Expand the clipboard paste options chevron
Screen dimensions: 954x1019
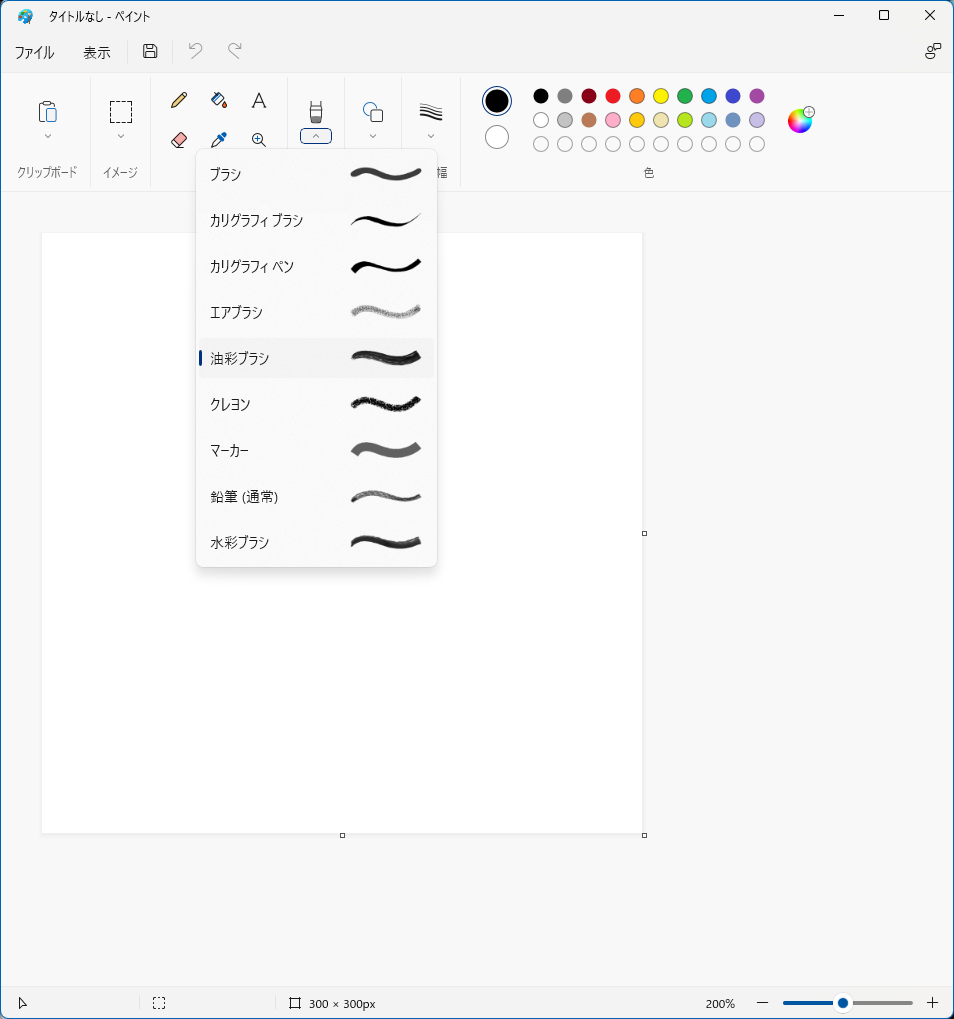click(x=47, y=136)
